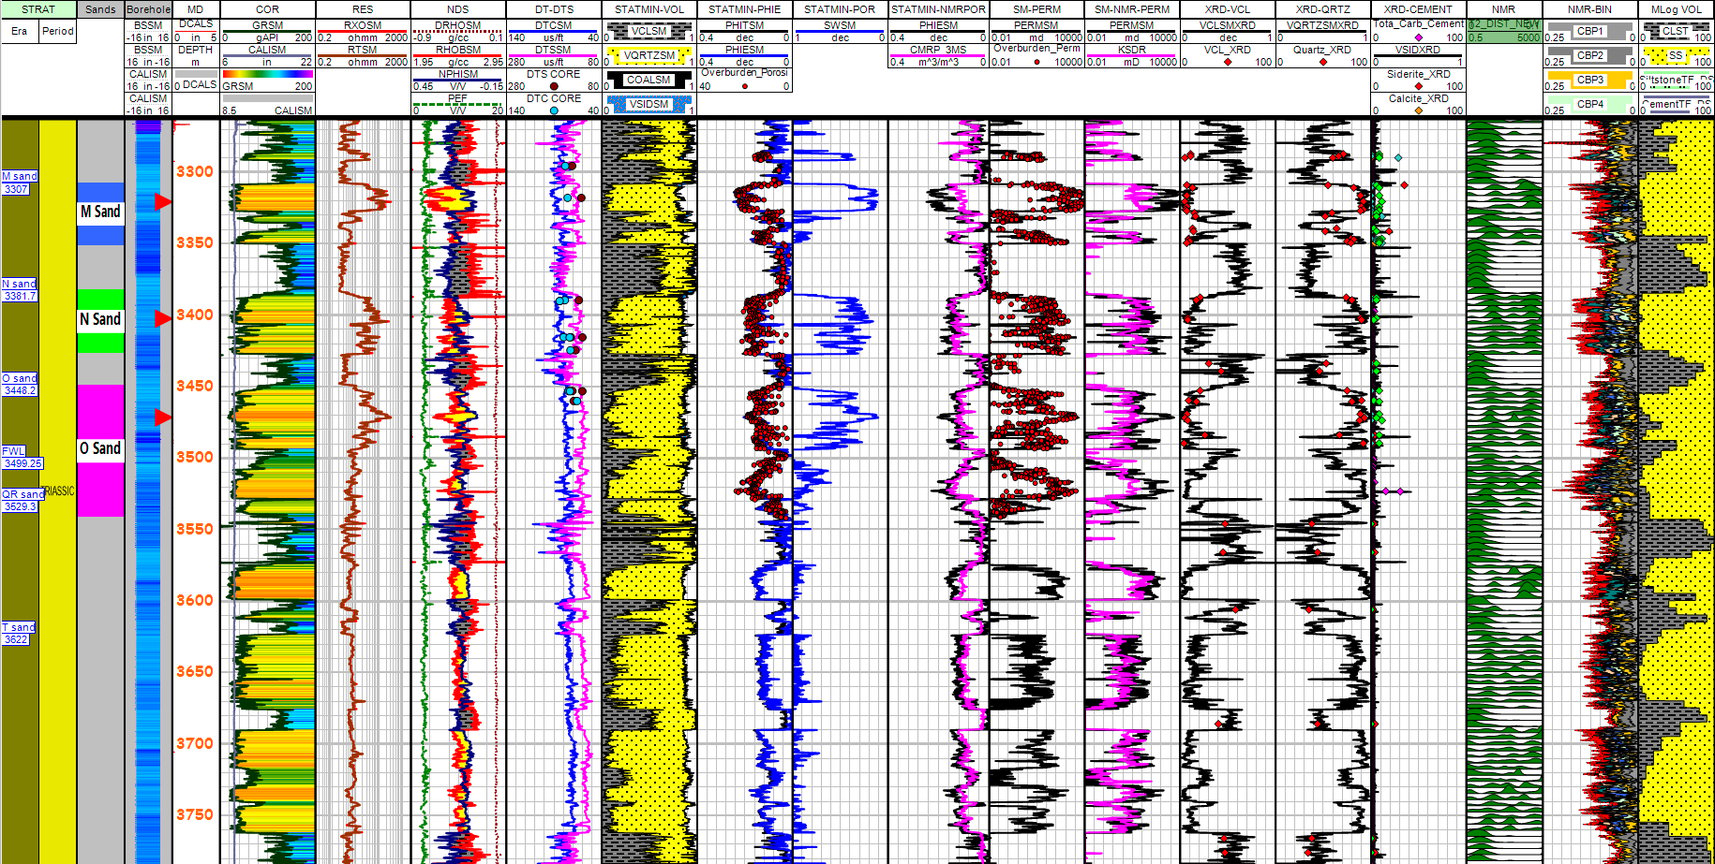
Task: Click the magenta O Sand zone block
Action: tap(100, 450)
